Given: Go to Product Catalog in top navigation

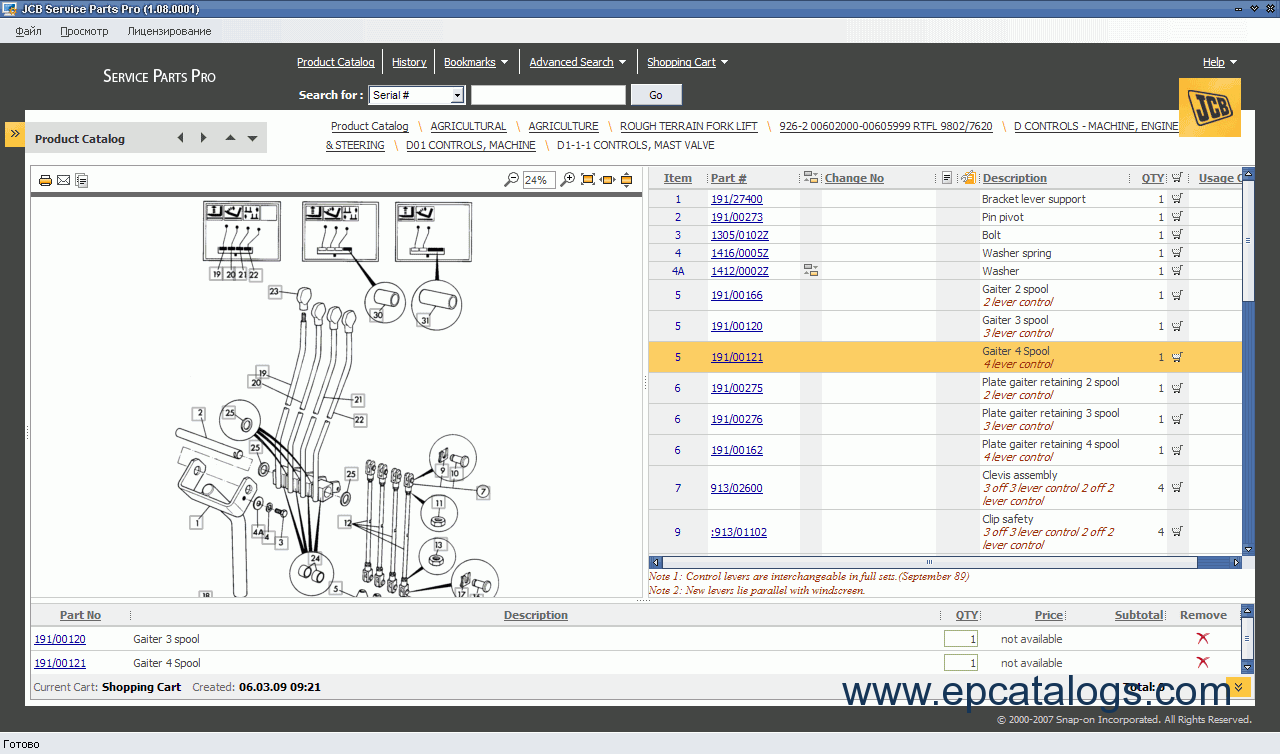Looking at the screenshot, I should 336,62.
